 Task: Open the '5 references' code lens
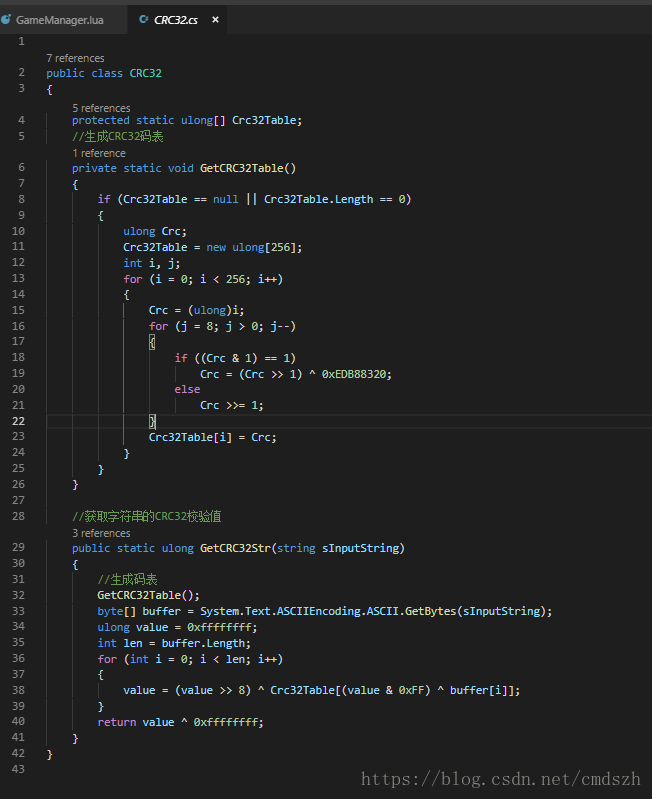point(101,108)
